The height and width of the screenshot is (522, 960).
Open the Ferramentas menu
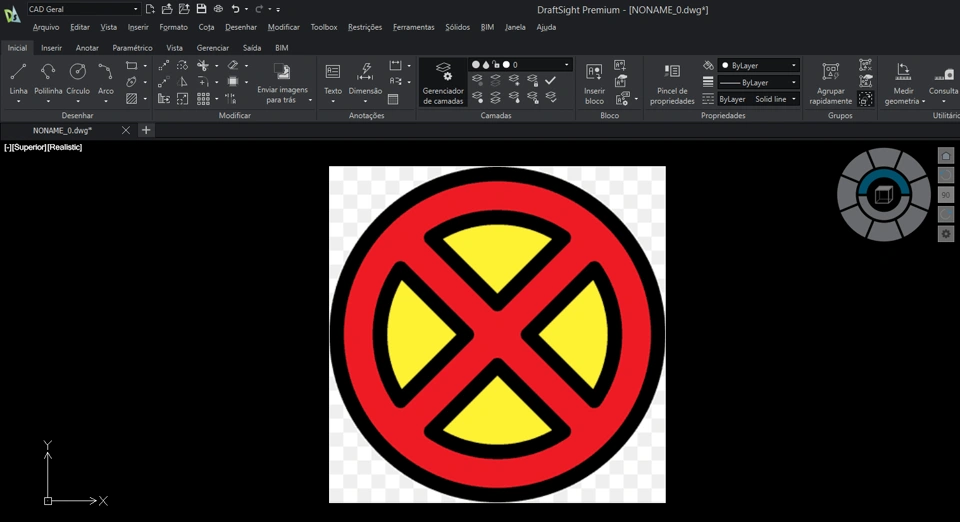[x=413, y=27]
